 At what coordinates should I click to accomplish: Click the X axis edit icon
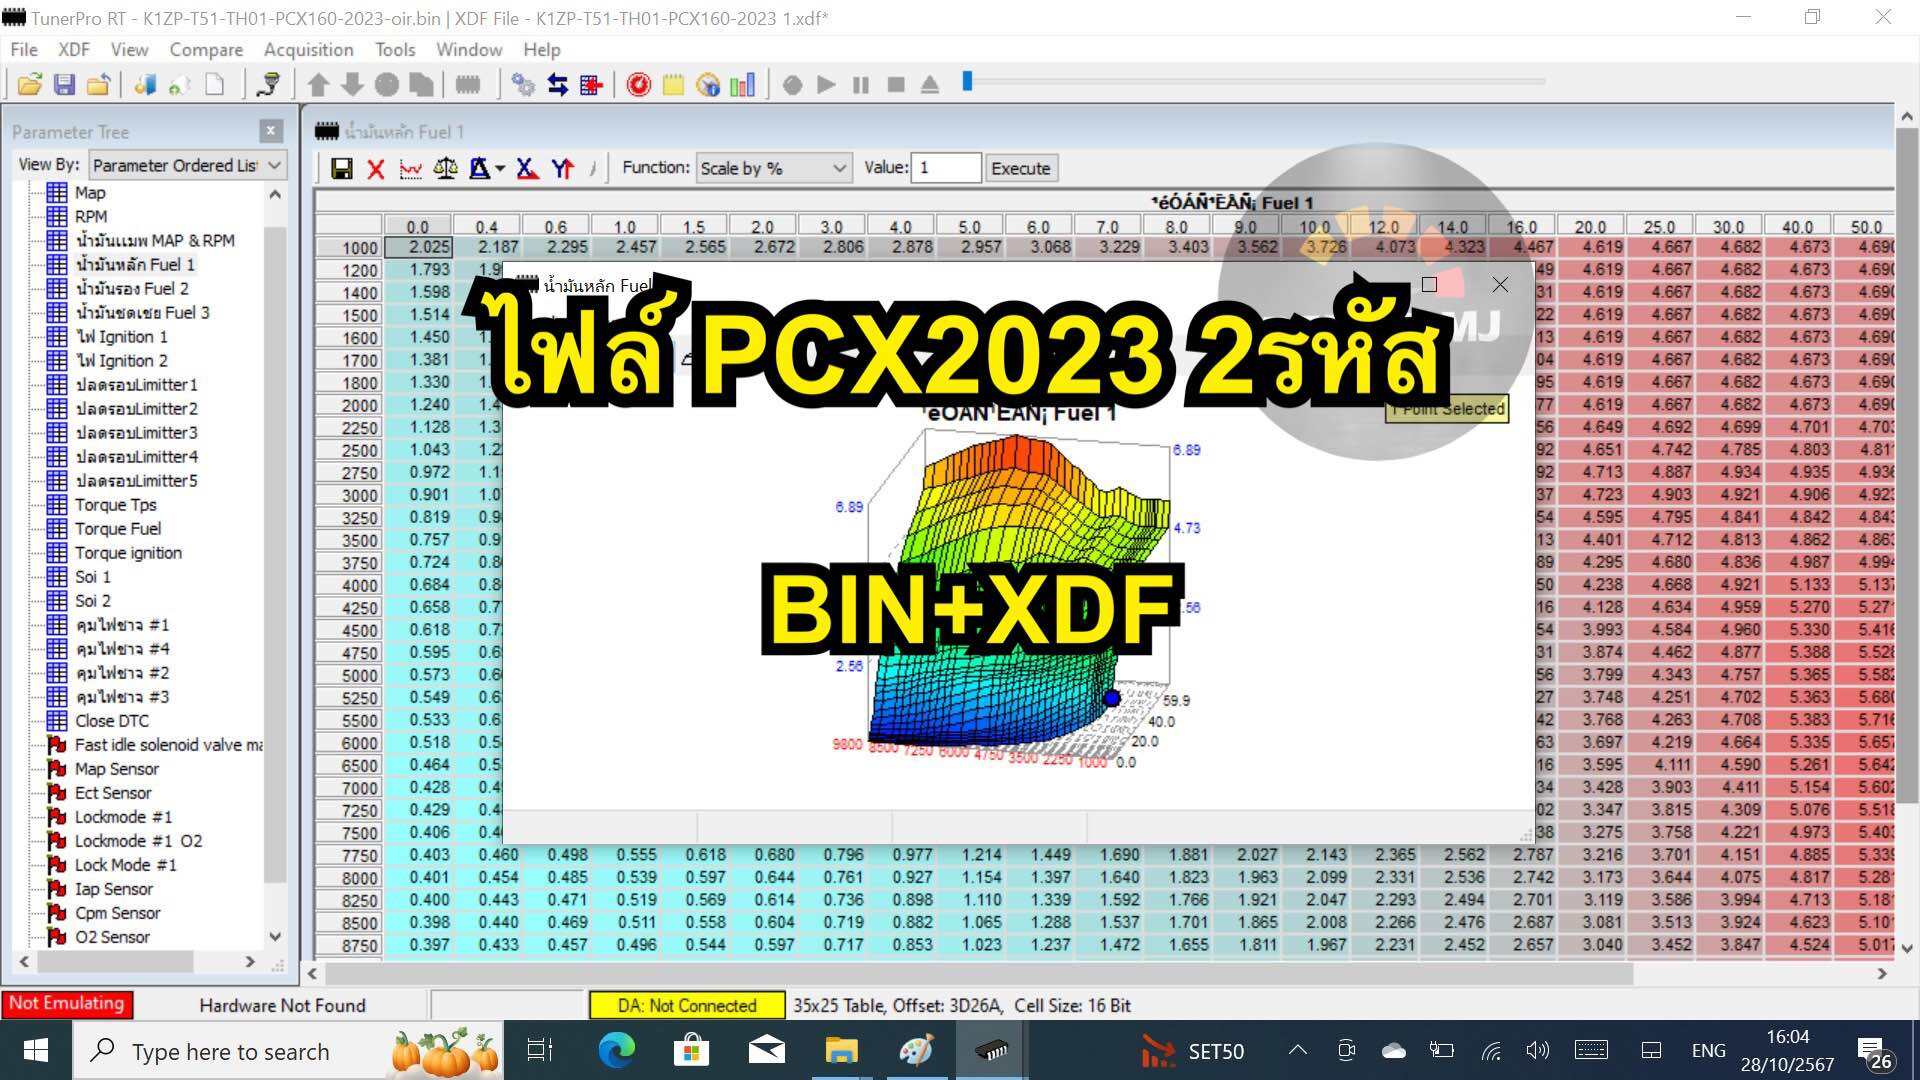527,168
